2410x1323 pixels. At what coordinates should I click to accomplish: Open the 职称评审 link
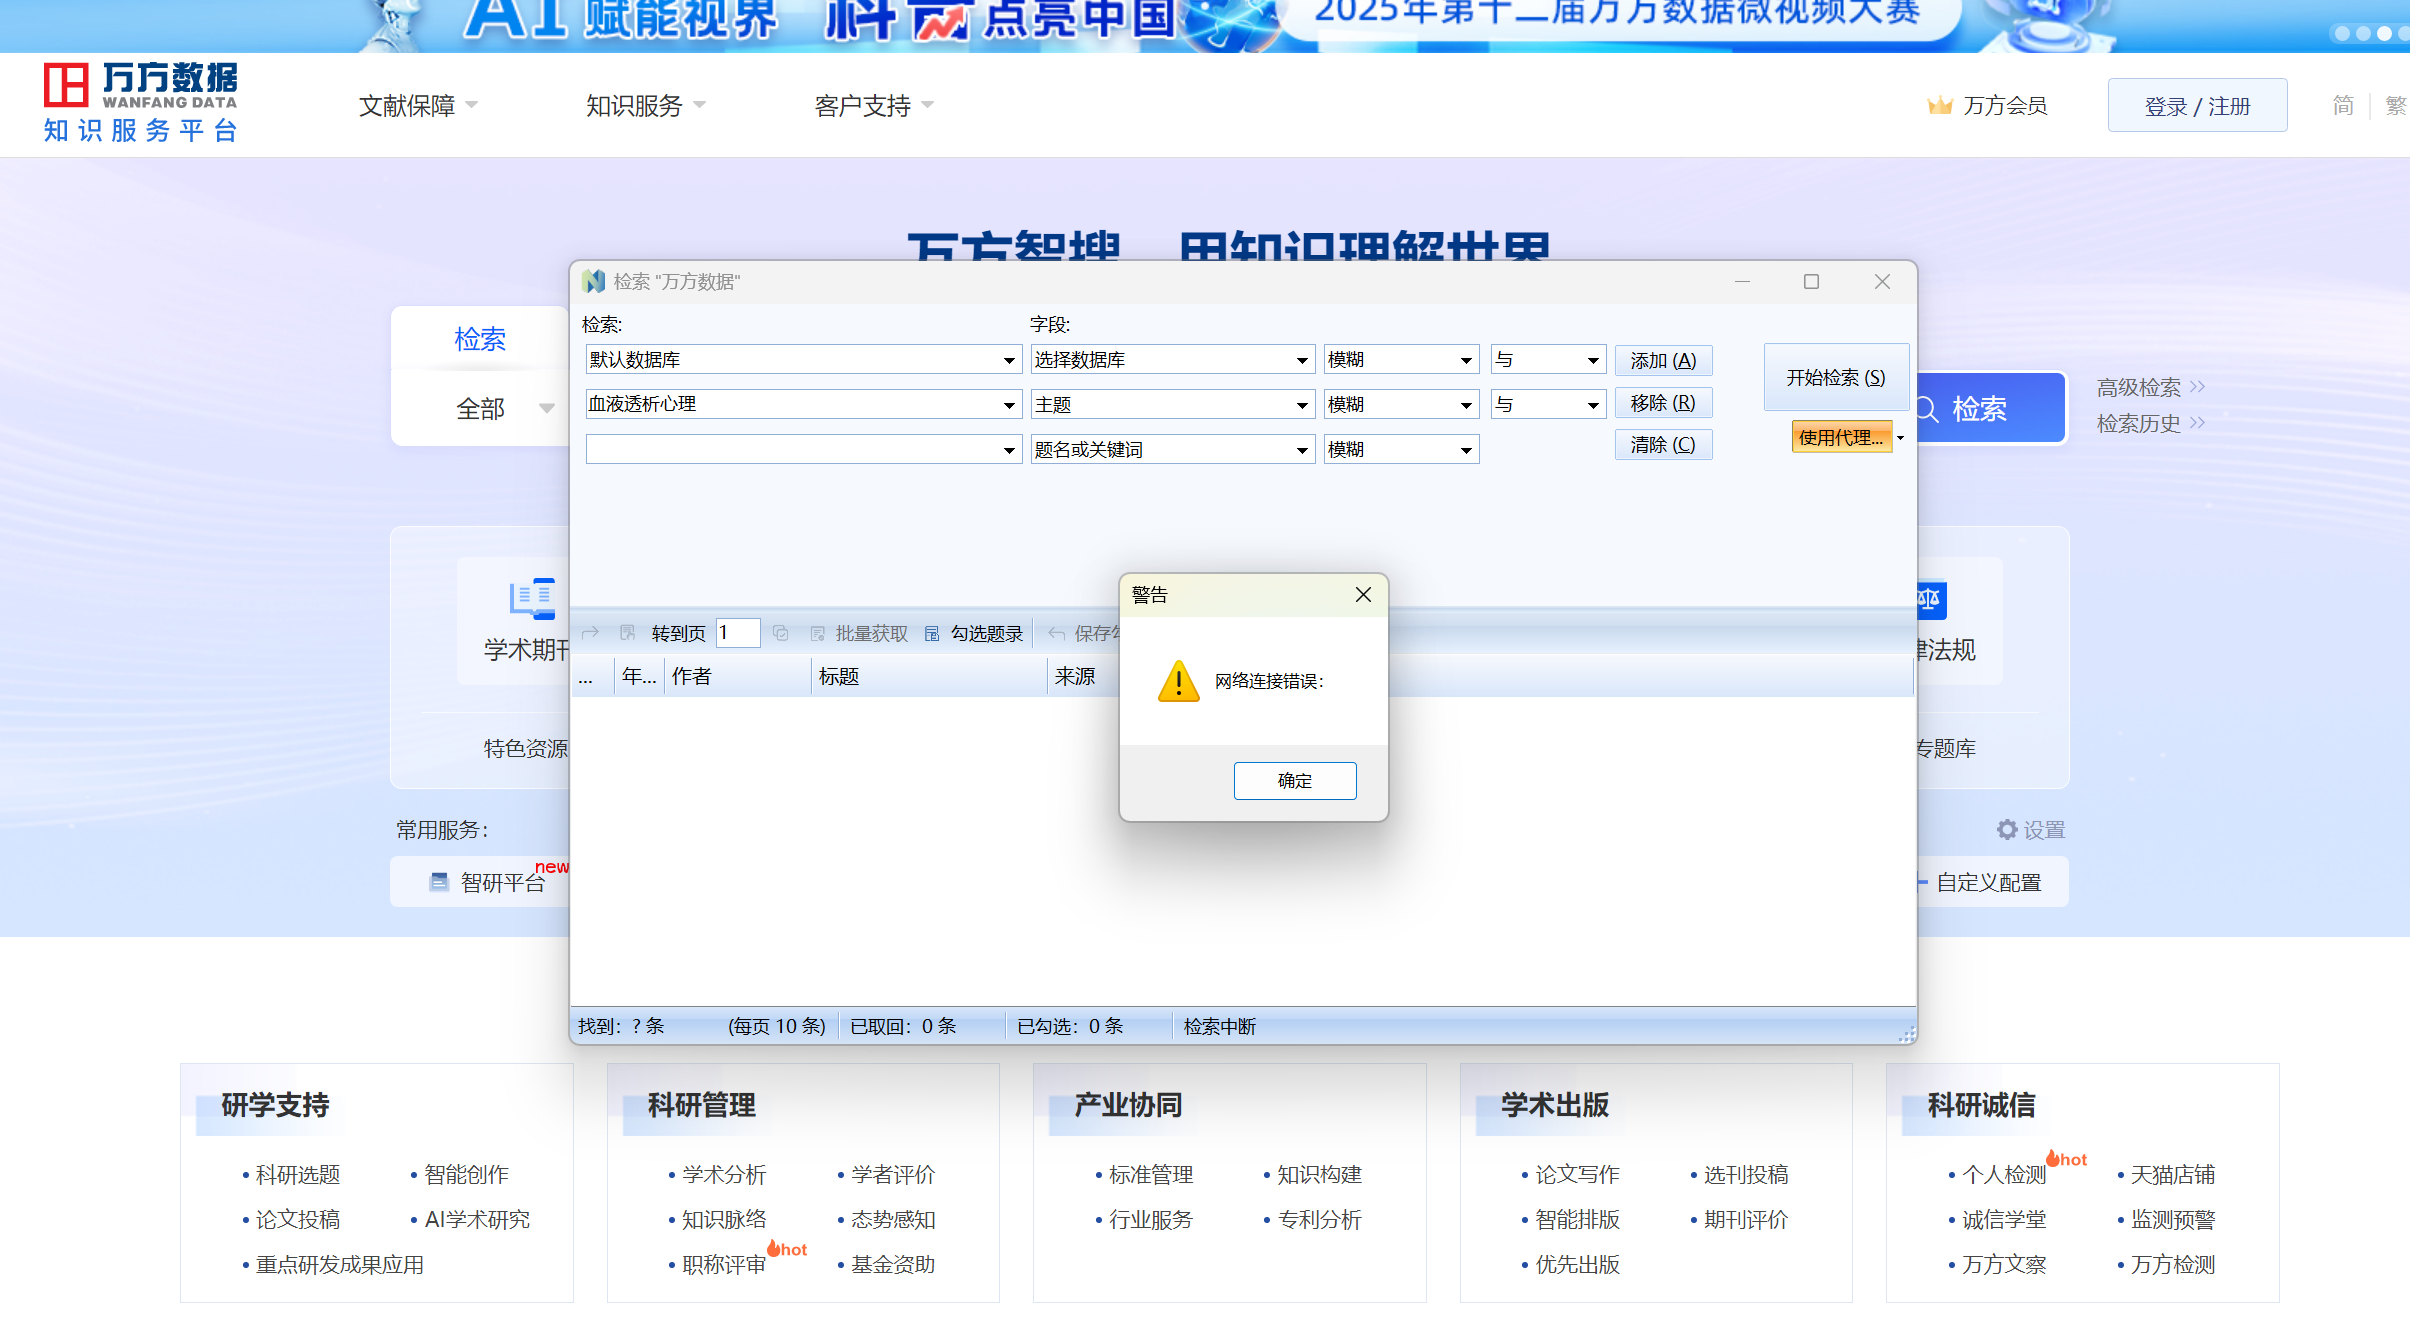coord(724,1264)
